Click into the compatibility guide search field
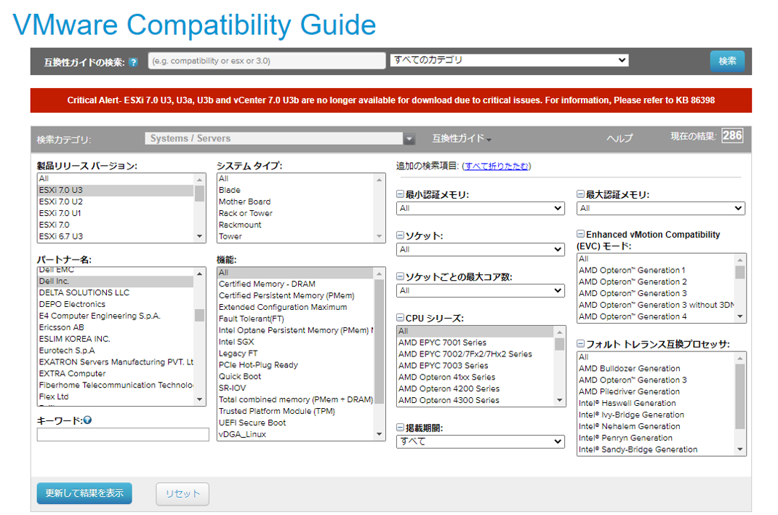This screenshot has height=515, width=778. [x=266, y=61]
